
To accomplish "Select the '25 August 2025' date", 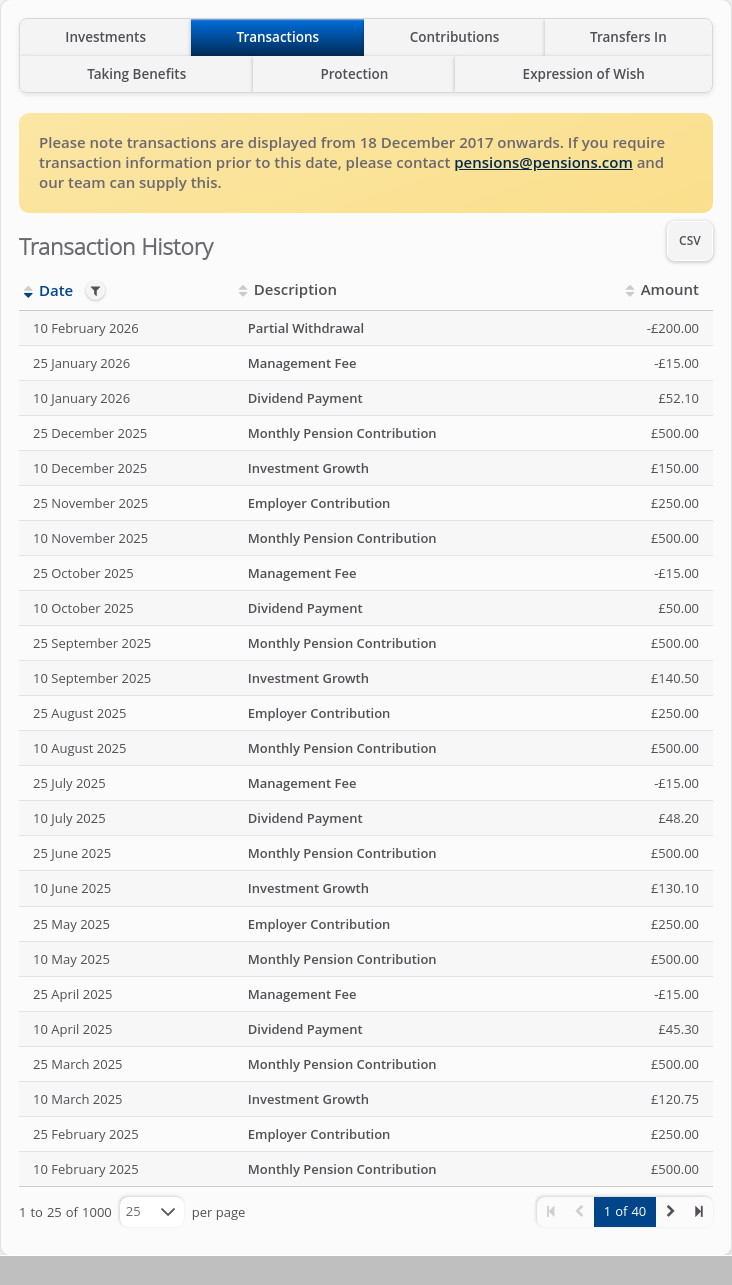I will [x=80, y=713].
